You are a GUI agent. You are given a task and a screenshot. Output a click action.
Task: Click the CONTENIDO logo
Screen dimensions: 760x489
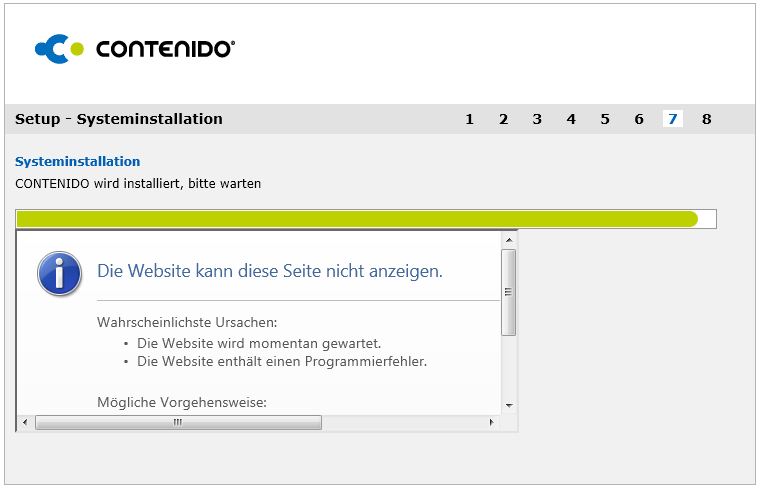[x=135, y=48]
